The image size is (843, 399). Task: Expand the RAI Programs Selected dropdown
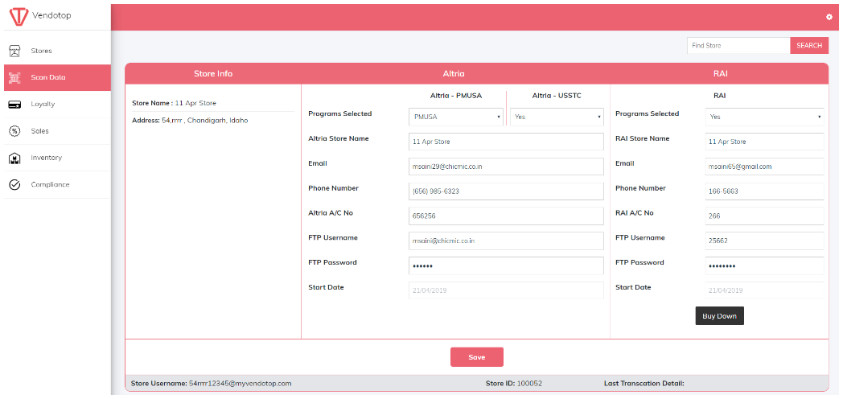tap(764, 117)
